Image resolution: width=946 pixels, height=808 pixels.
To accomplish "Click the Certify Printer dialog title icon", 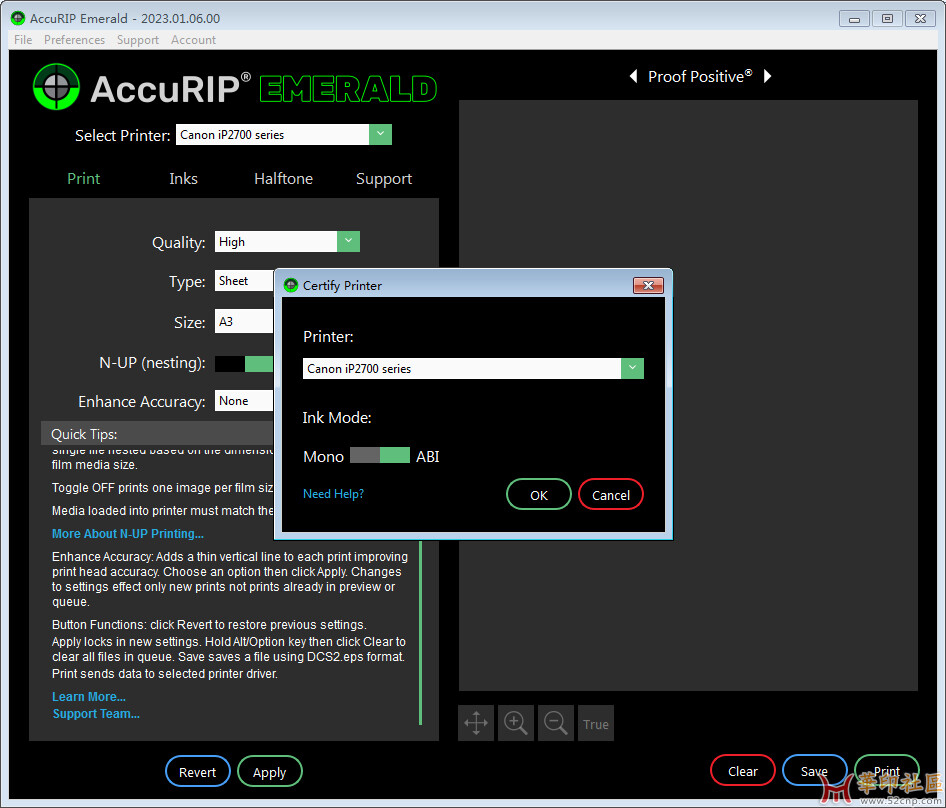I will [x=291, y=285].
